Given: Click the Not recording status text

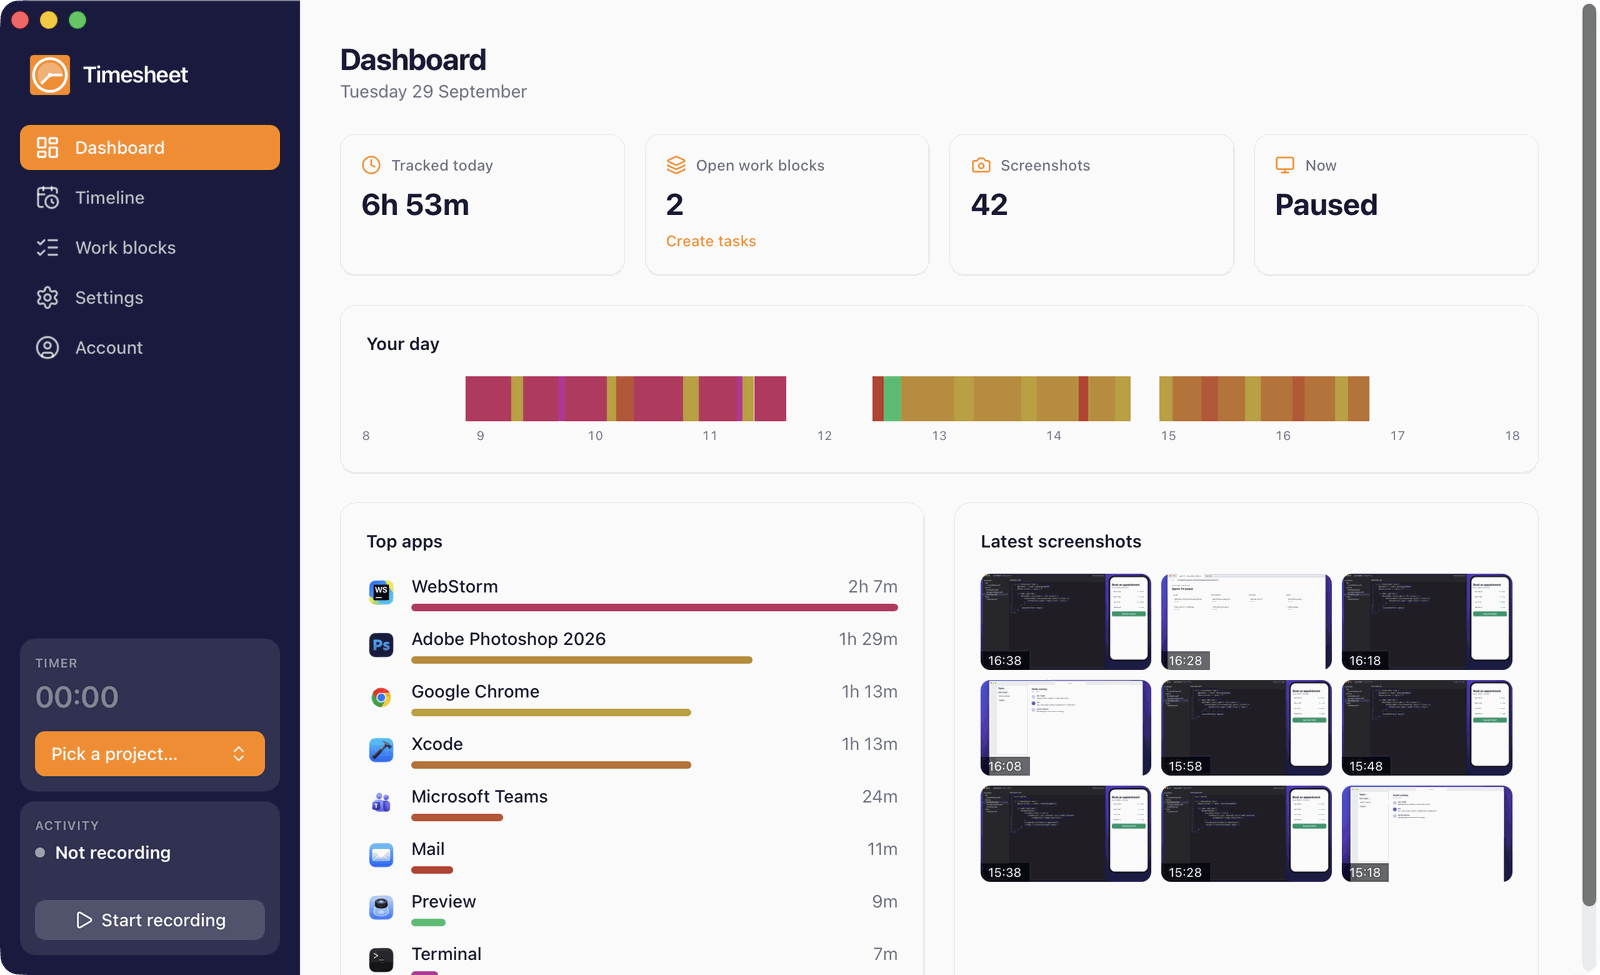Looking at the screenshot, I should (x=113, y=853).
